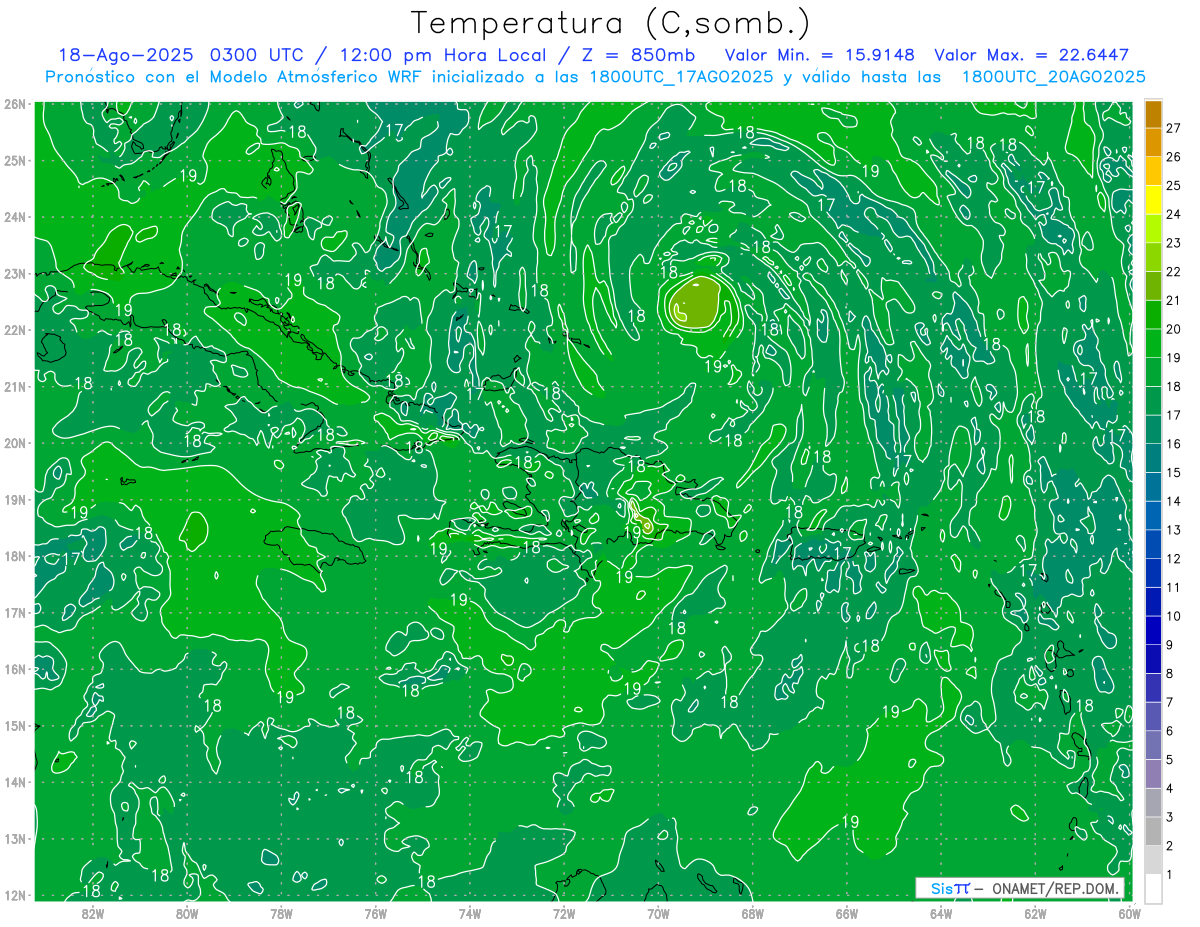
Task: Pick the purple colorbar swatch between 4 and 5
Action: tap(1154, 775)
